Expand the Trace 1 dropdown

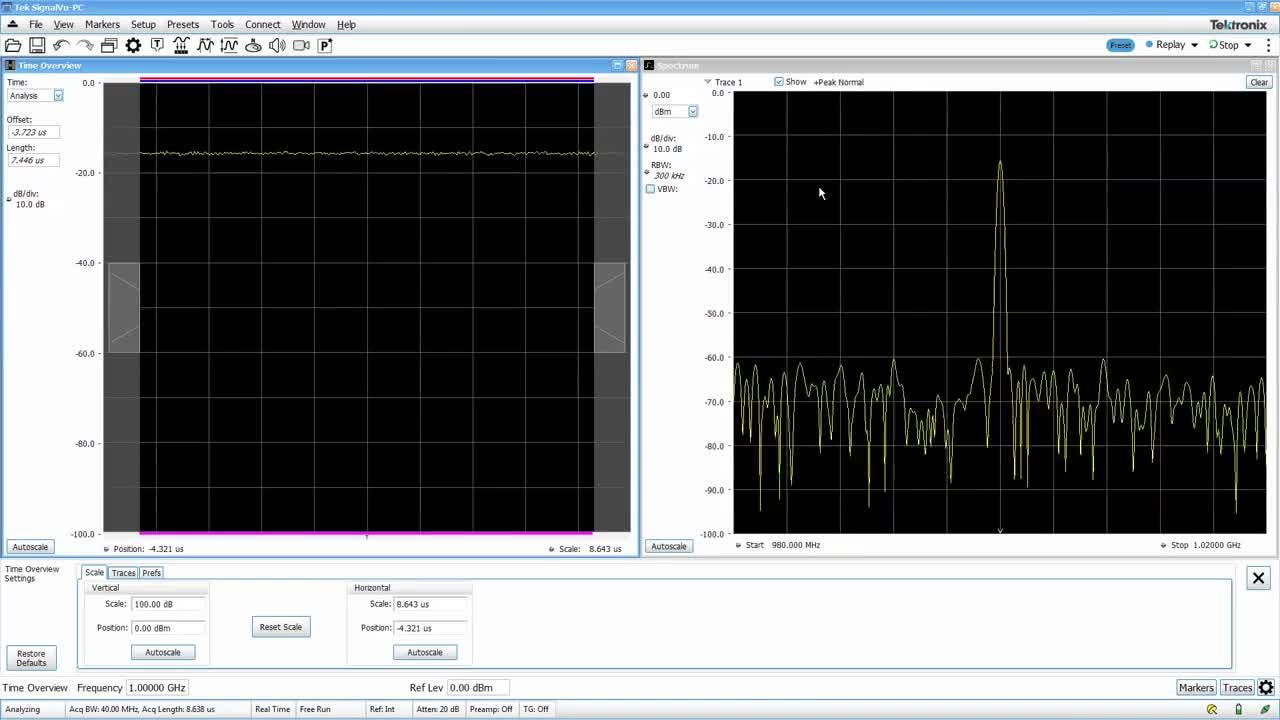[x=707, y=82]
